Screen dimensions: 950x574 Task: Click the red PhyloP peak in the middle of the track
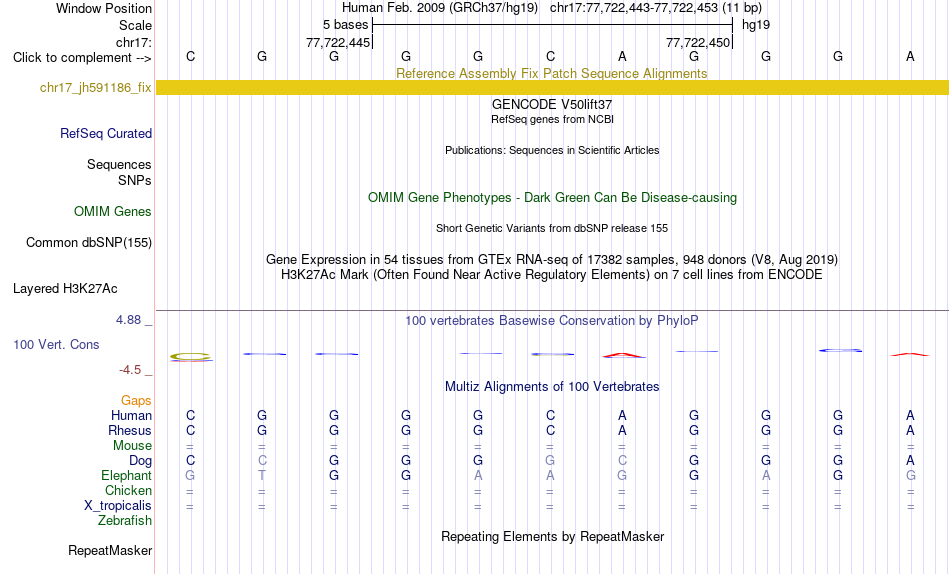pyautogui.click(x=623, y=355)
